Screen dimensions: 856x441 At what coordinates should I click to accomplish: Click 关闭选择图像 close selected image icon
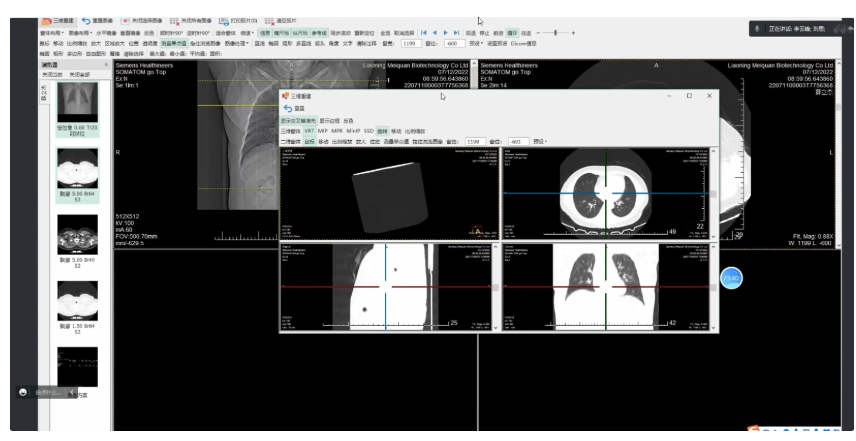pyautogui.click(x=125, y=21)
